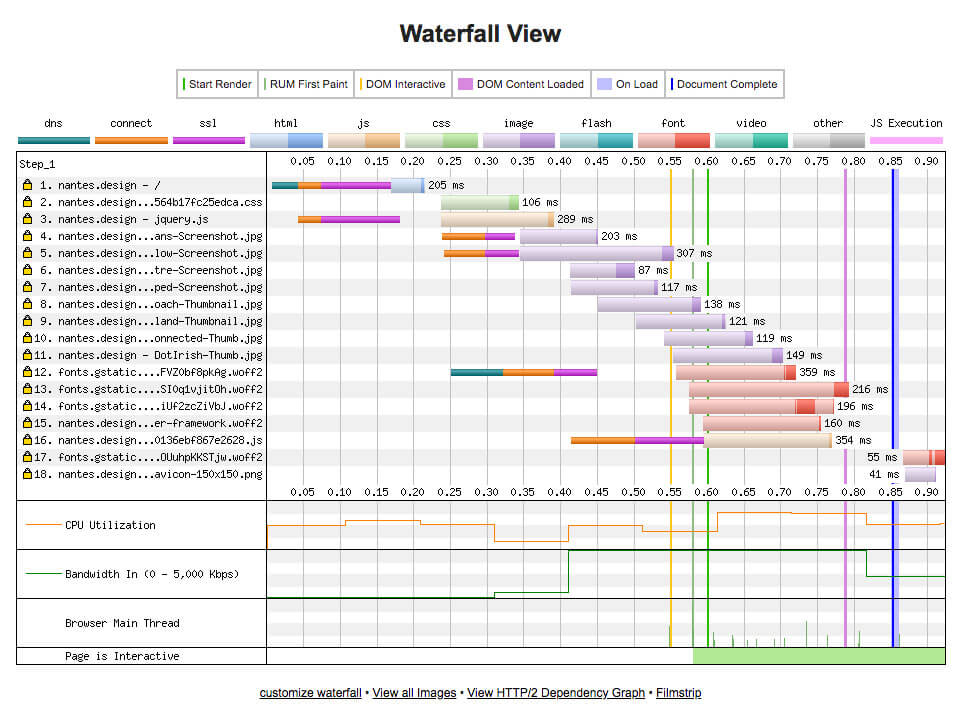Screen dimensions: 961x709
Task: Open View HTTP/2 Dependency Graph link
Action: pos(556,692)
